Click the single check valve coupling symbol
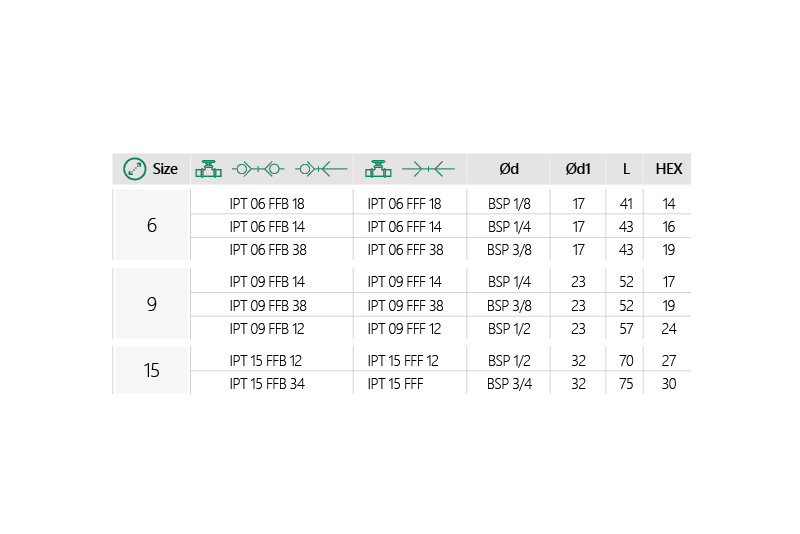Screen dimensions: 800x534 320,169
